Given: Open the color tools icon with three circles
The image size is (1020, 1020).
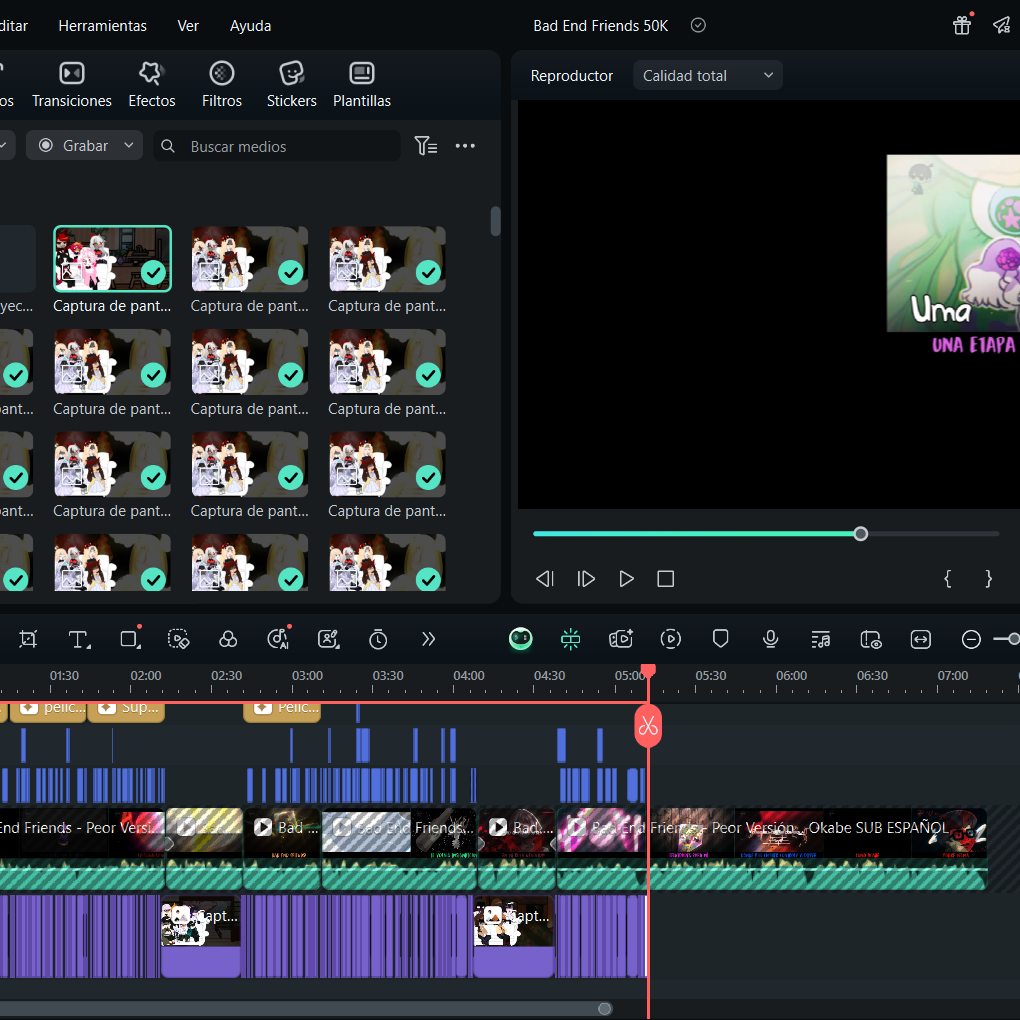Looking at the screenshot, I should (228, 639).
